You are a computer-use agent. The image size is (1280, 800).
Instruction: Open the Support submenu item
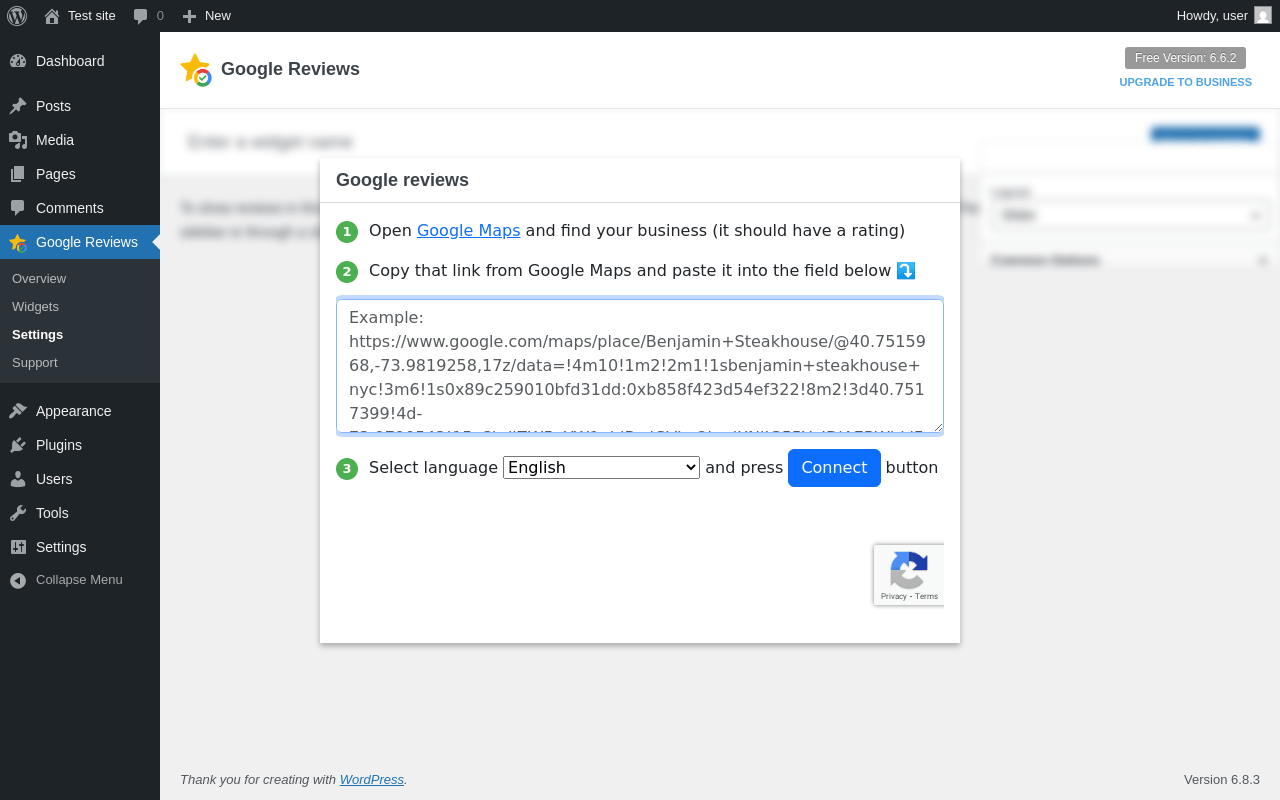click(35, 363)
